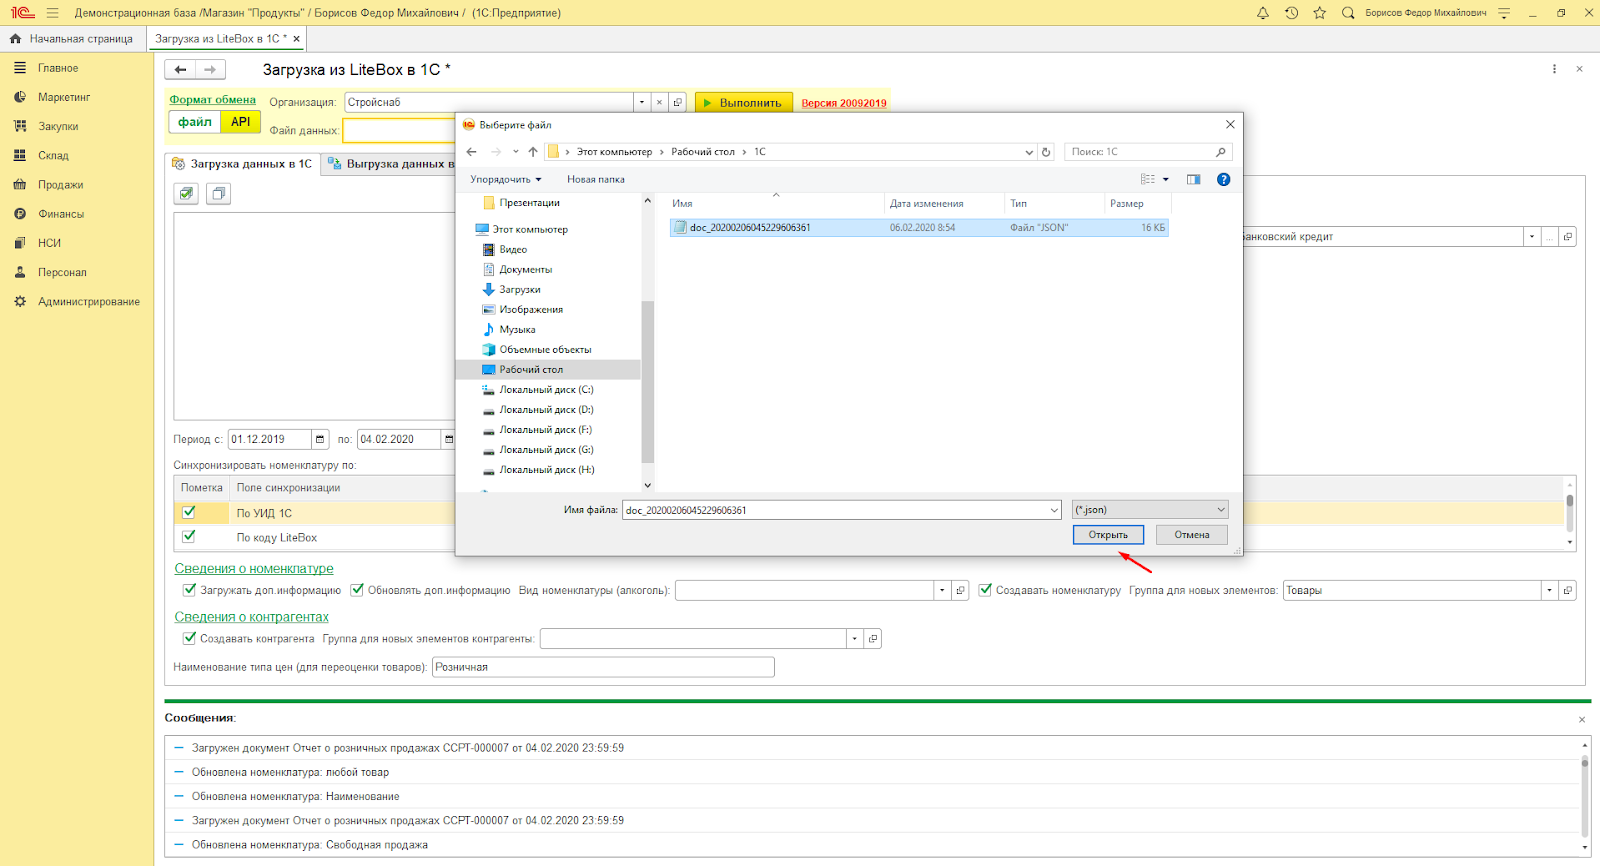Switch to Начальная страница tab
Screen dimensions: 1600x866
point(72,39)
